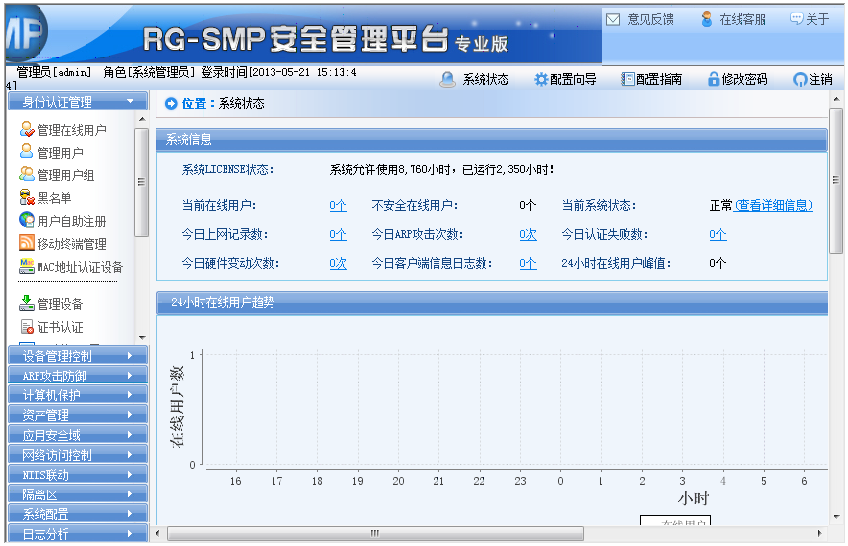Open 在线客服 text link

point(742,19)
